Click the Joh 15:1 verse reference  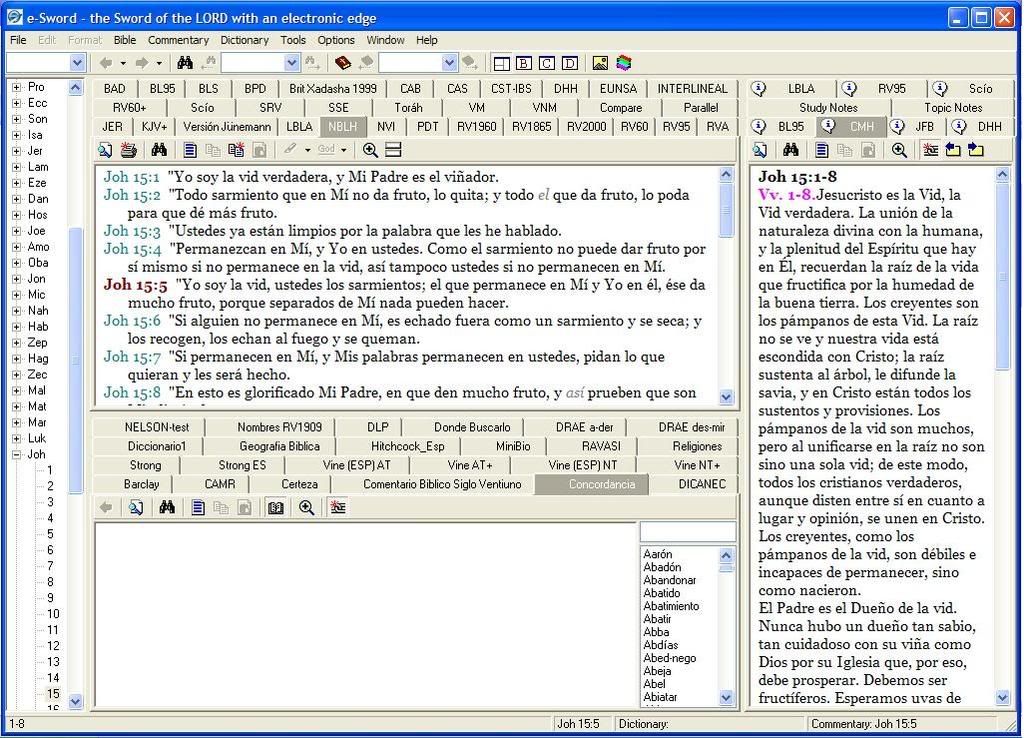132,177
